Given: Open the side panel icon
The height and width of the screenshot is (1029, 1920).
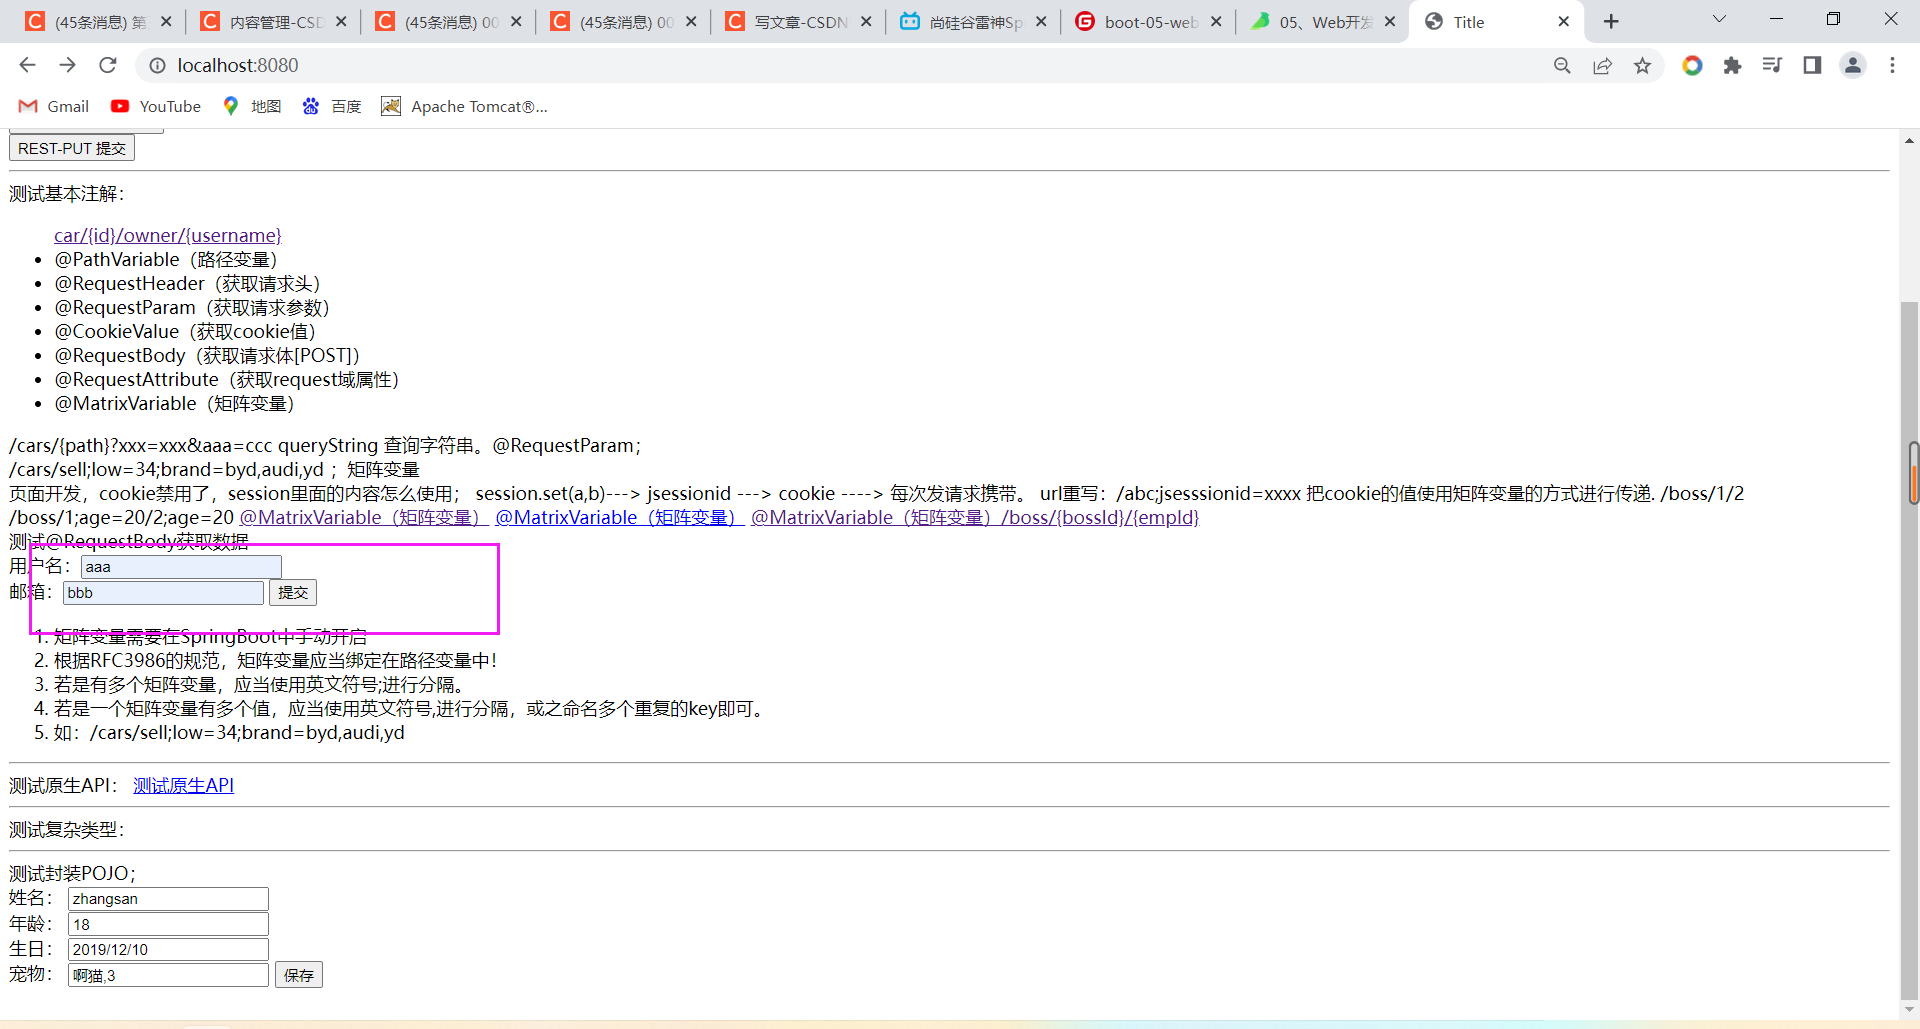Looking at the screenshot, I should pyautogui.click(x=1813, y=65).
